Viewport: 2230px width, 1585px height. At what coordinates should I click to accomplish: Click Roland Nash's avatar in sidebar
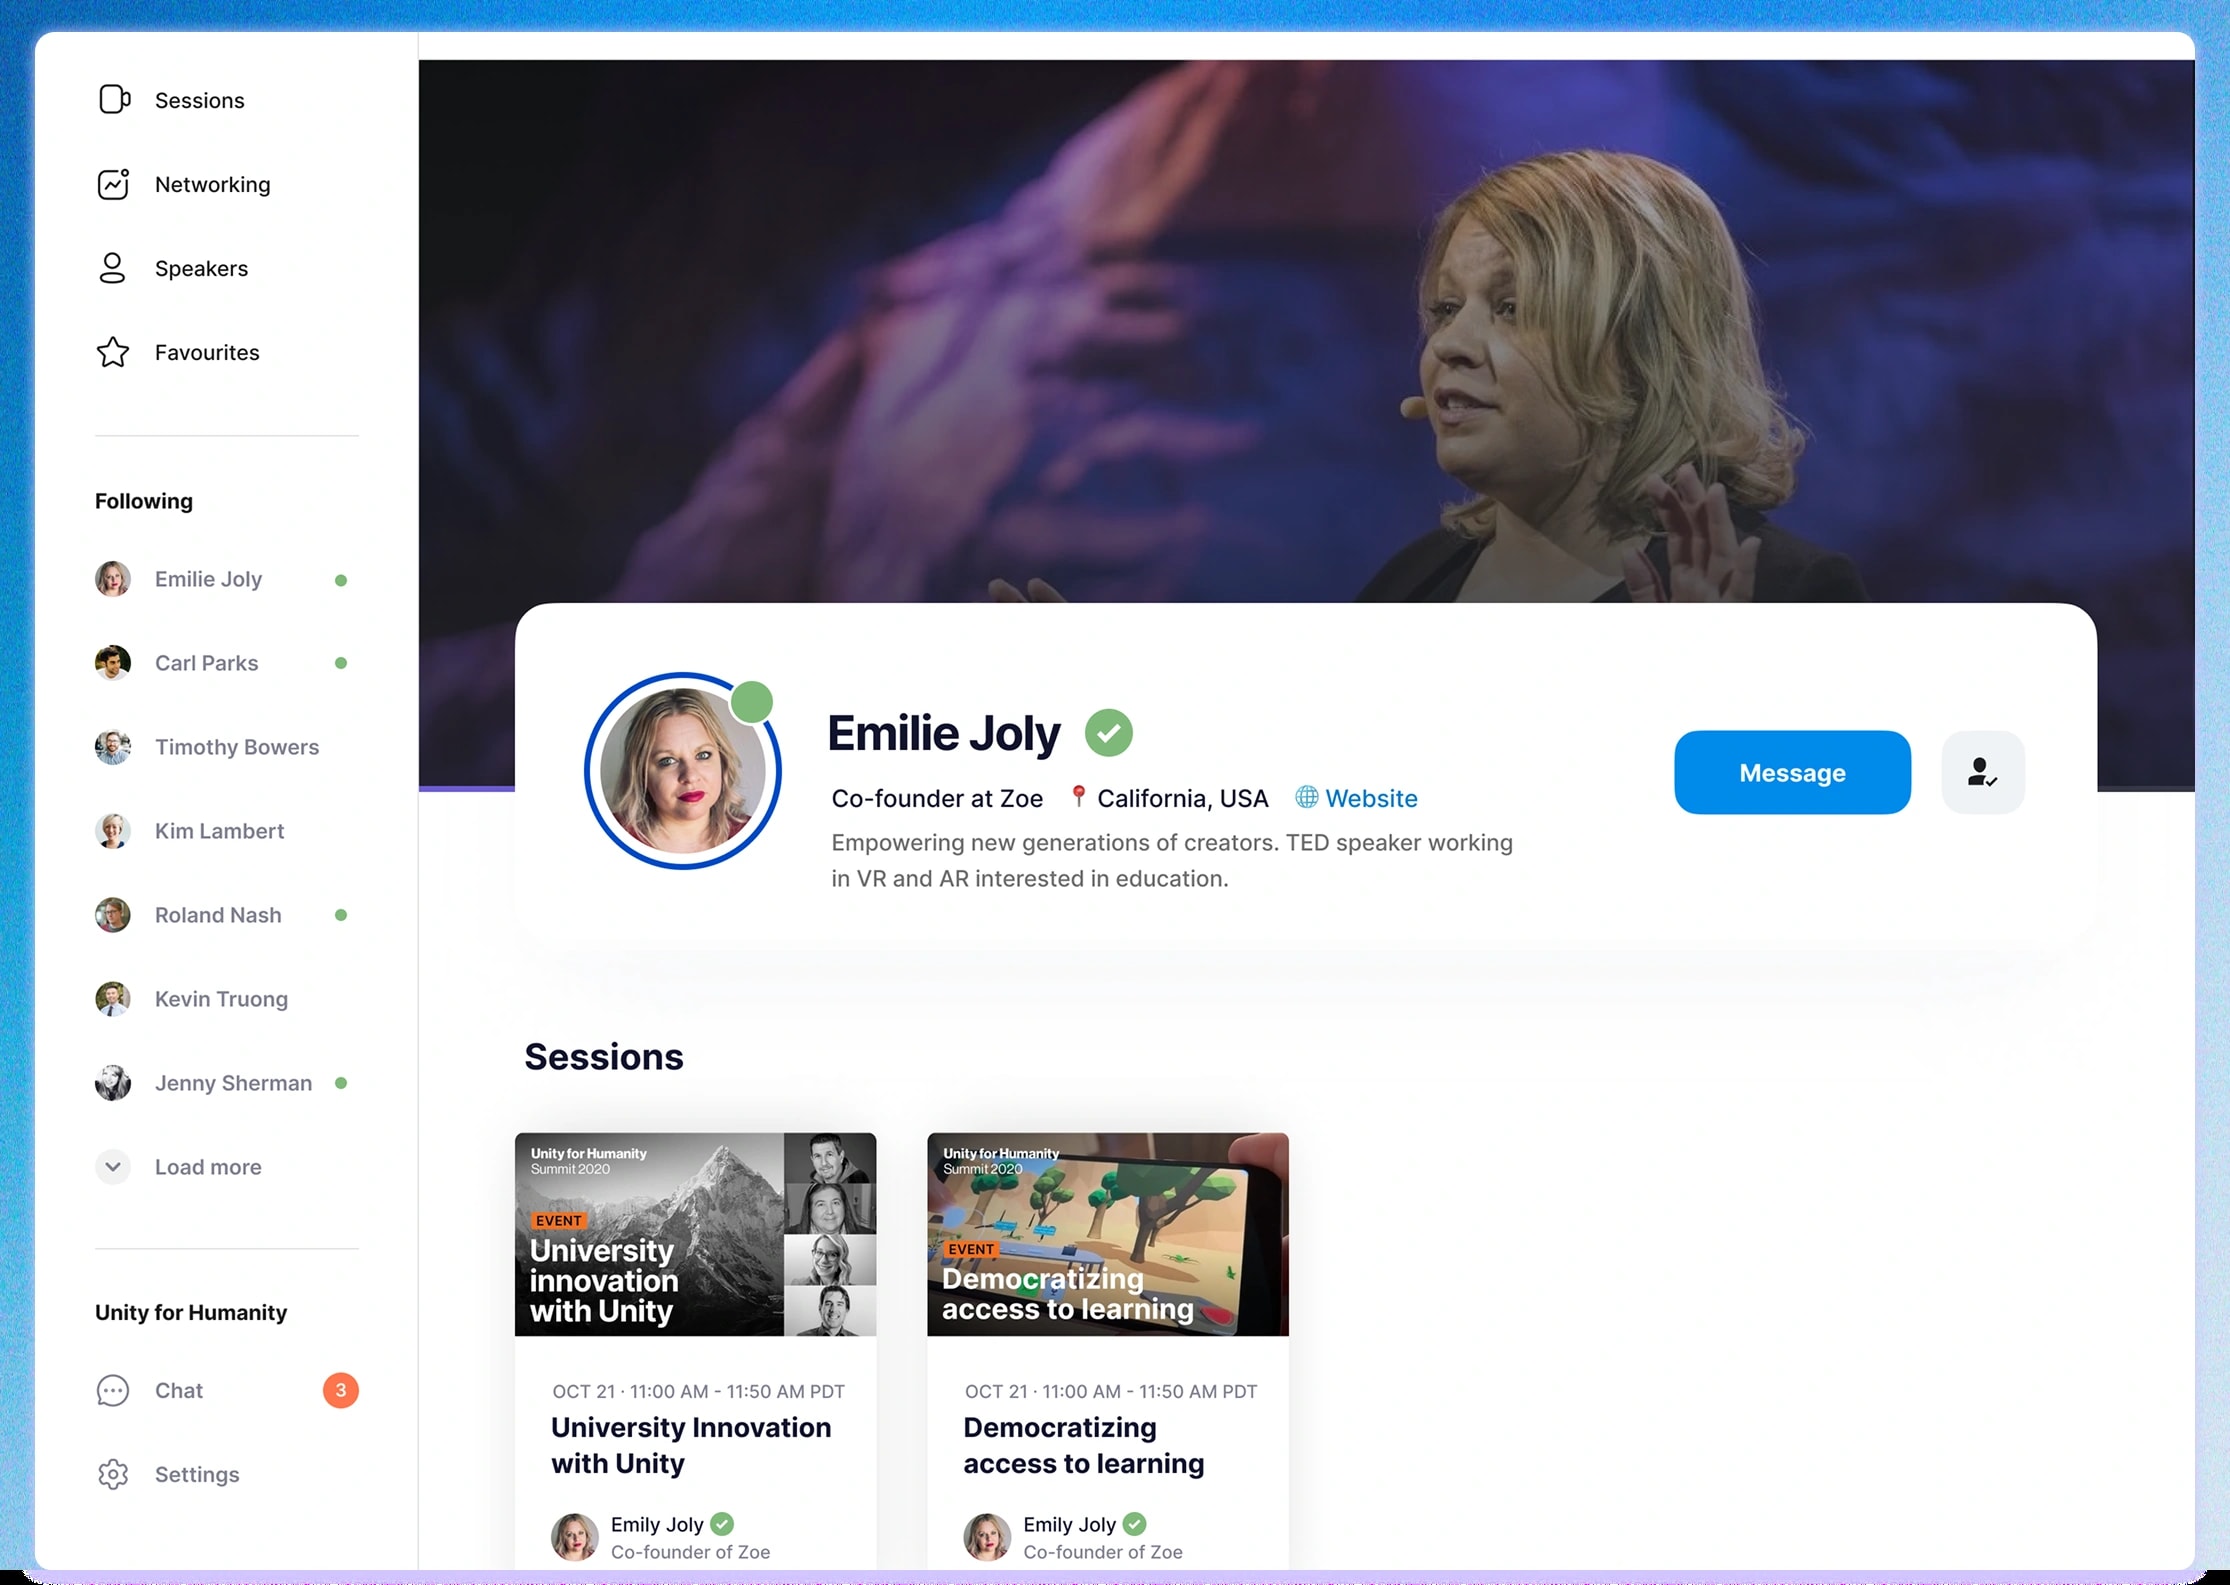[113, 915]
